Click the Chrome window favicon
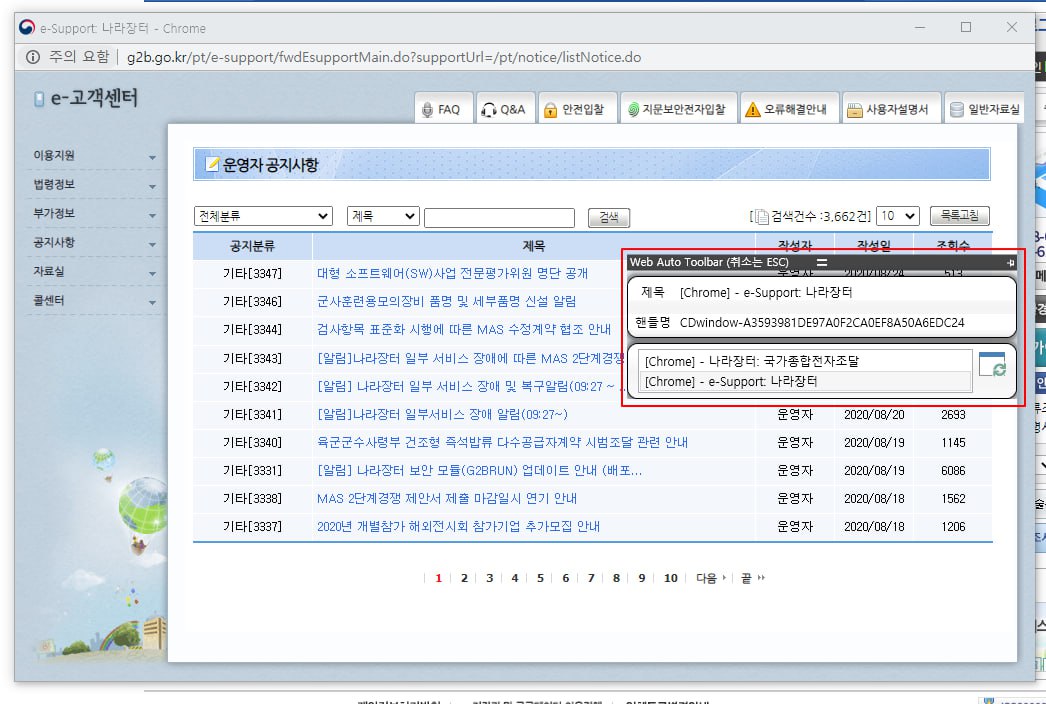This screenshot has height=704, width=1046. click(x=27, y=27)
